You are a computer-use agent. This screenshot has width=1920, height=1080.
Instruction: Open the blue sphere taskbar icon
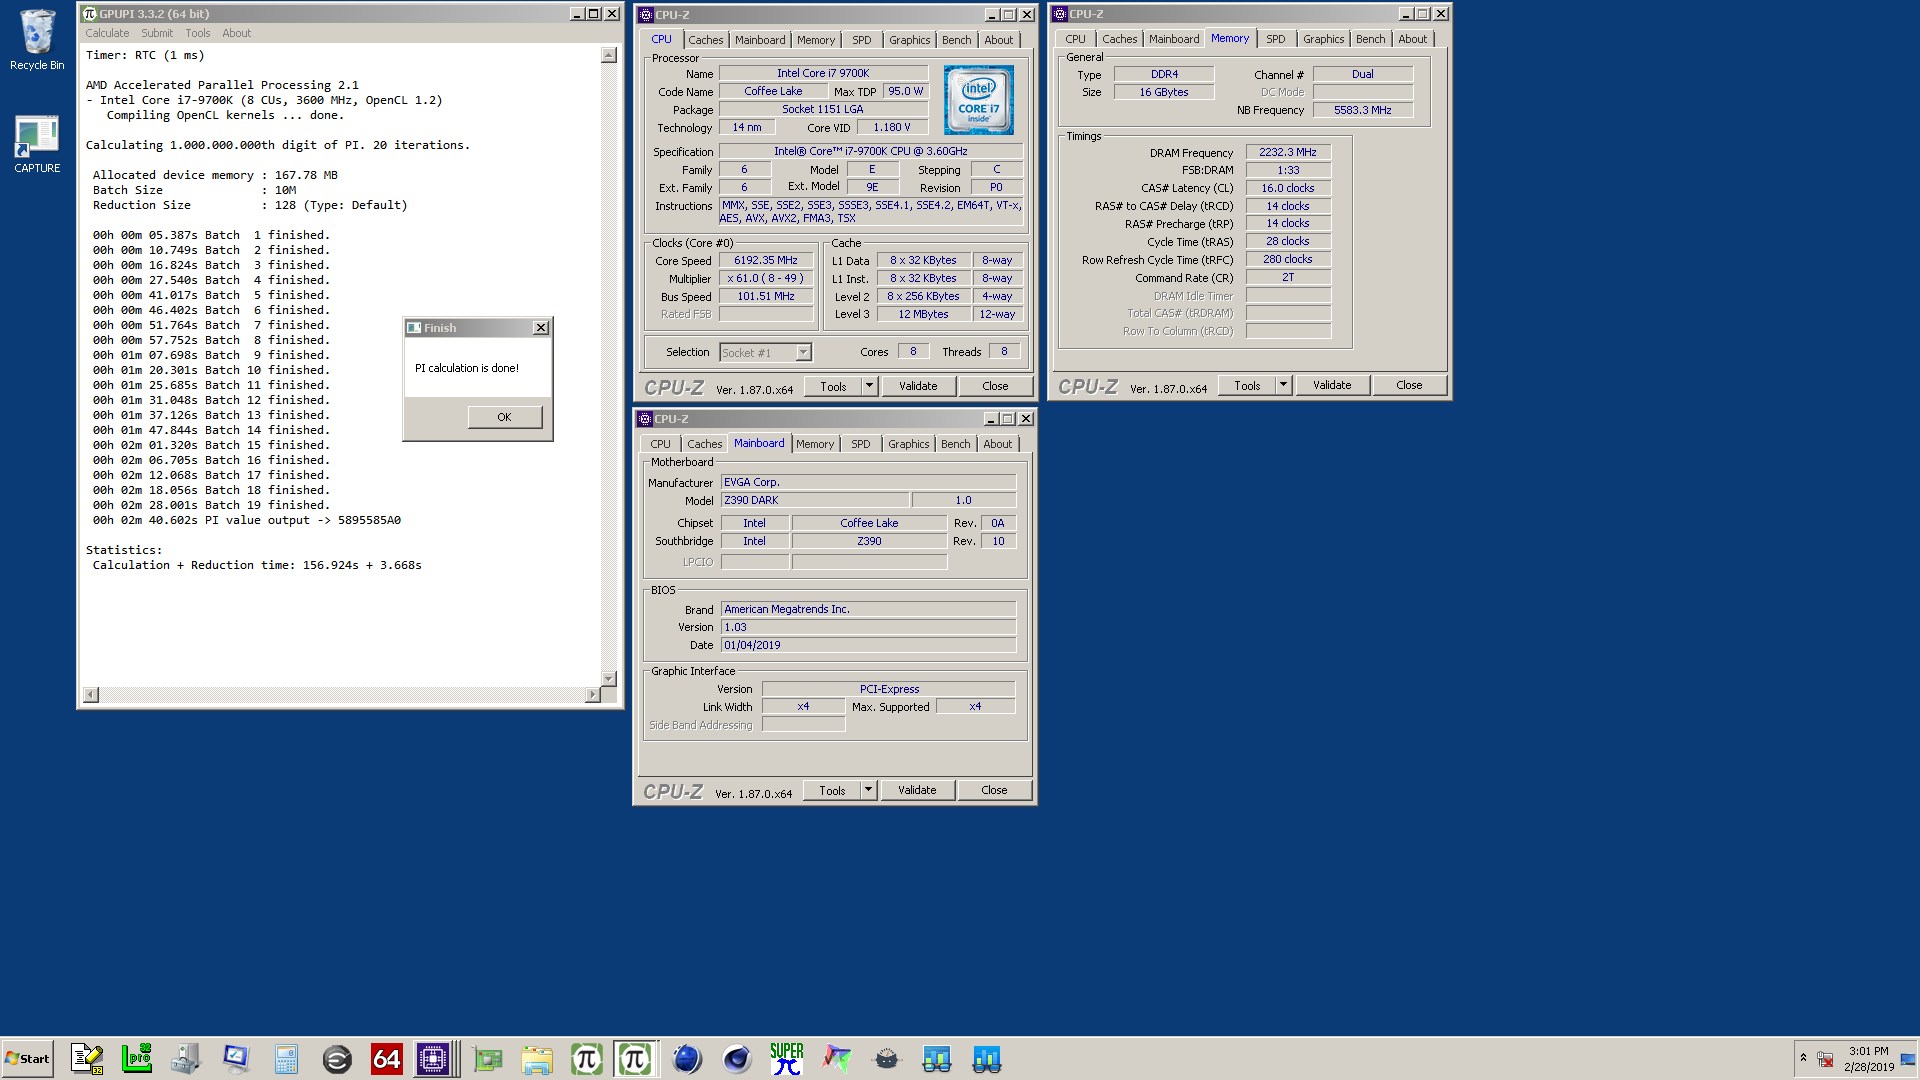[687, 1059]
